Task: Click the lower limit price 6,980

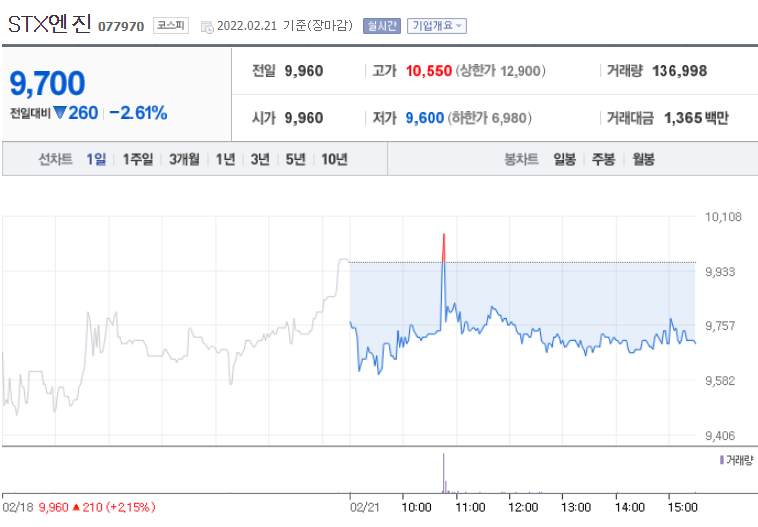Action: [510, 118]
